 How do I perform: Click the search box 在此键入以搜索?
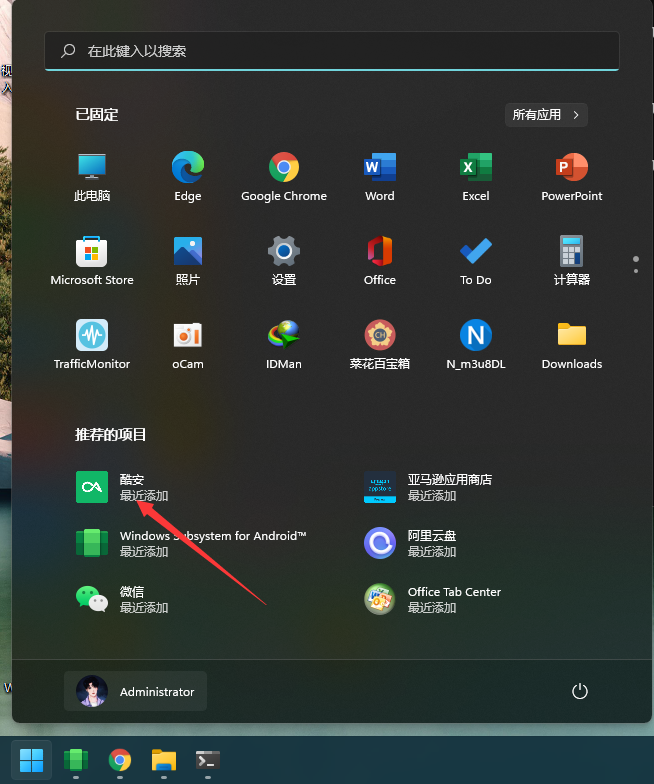(332, 51)
